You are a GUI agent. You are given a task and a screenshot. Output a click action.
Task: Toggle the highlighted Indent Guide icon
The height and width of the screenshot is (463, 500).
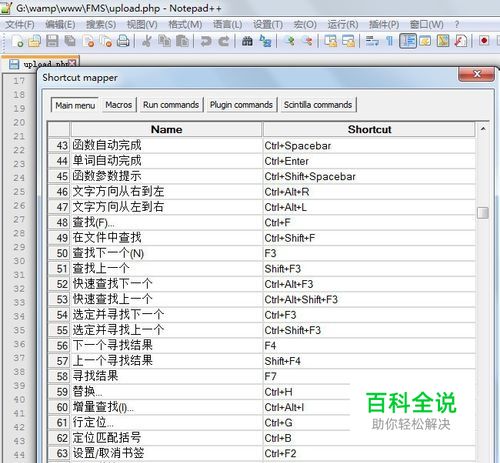point(408,41)
